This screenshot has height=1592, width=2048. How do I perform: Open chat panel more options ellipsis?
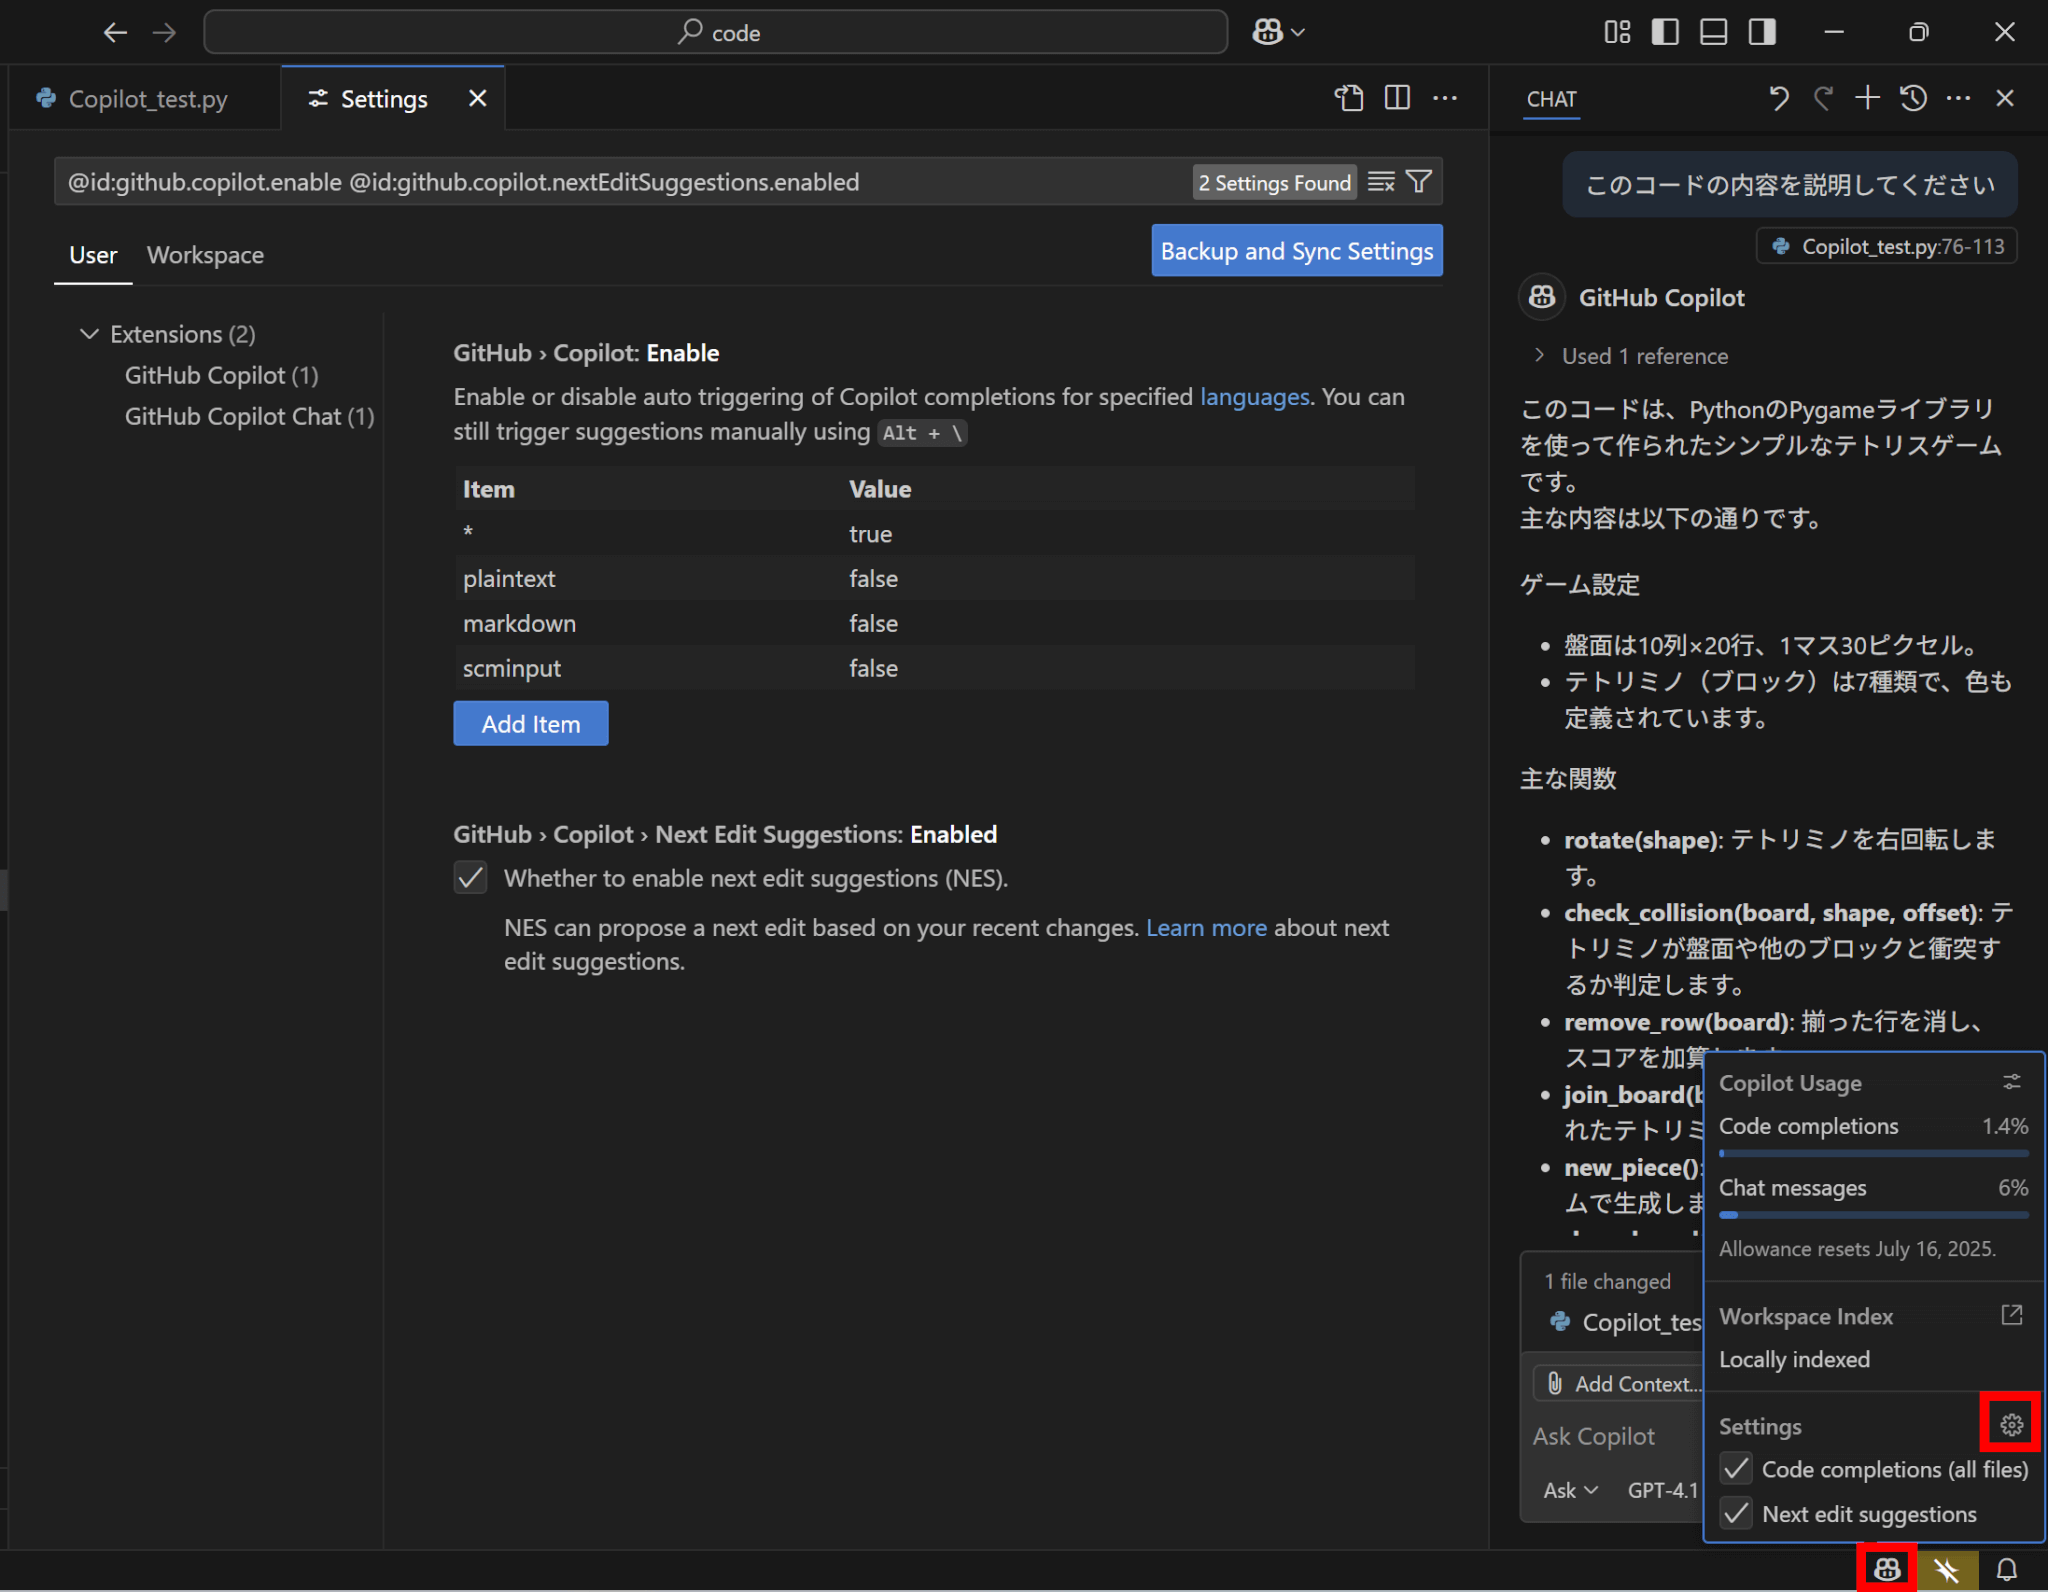[1959, 98]
